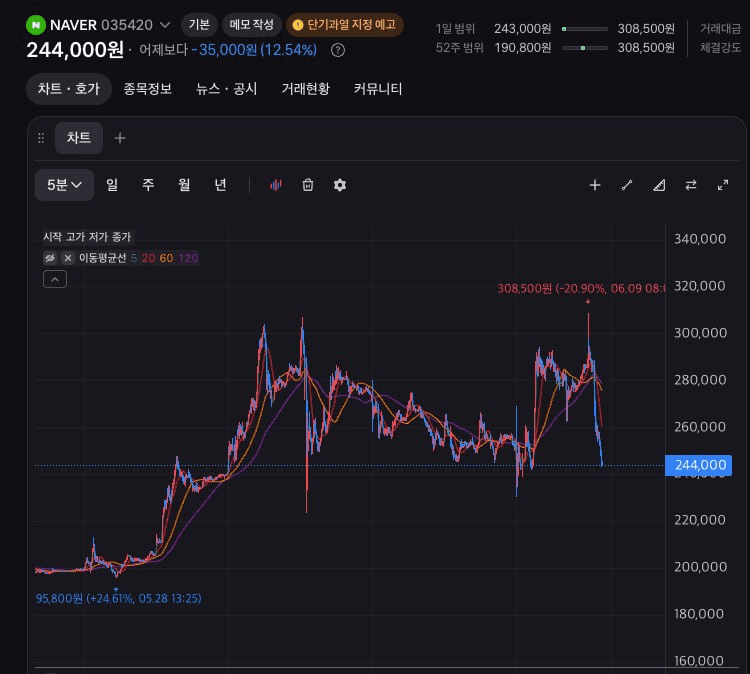The image size is (750, 674).
Task: Click the 308,500원 high price marker label
Action: [581, 288]
